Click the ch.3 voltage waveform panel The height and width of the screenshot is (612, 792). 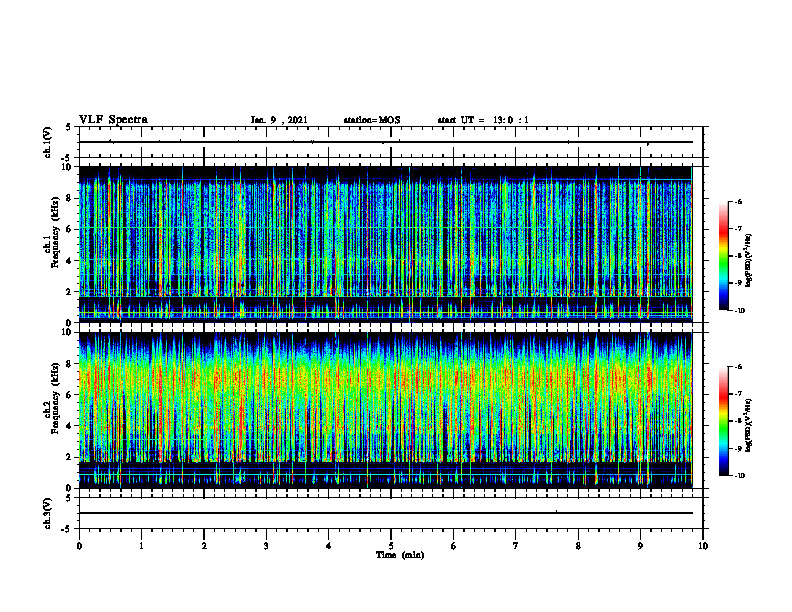click(x=391, y=513)
